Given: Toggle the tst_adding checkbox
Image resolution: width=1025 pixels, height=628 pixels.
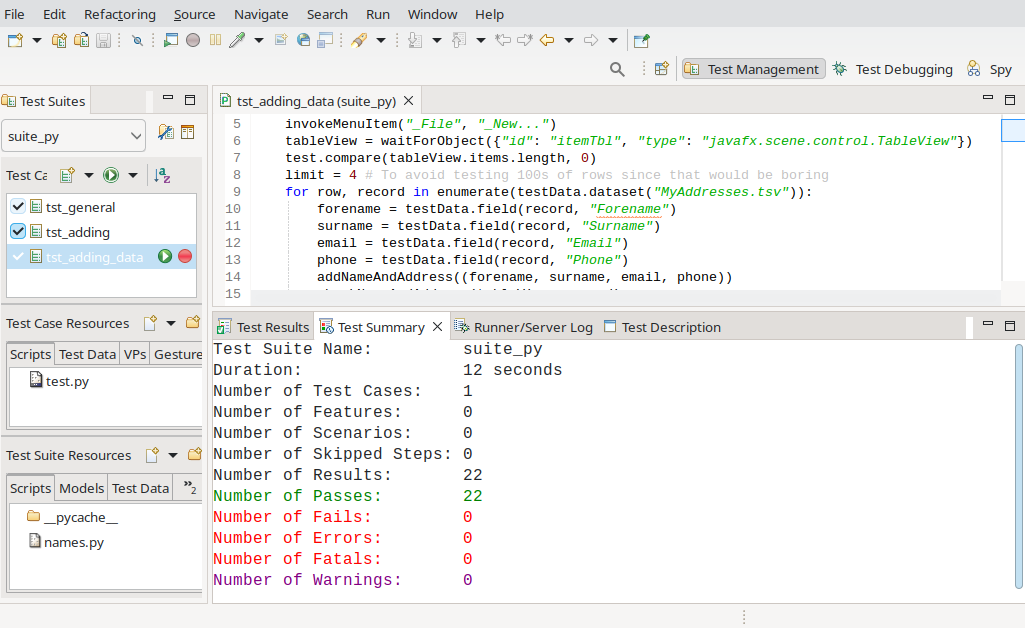Looking at the screenshot, I should coord(18,232).
